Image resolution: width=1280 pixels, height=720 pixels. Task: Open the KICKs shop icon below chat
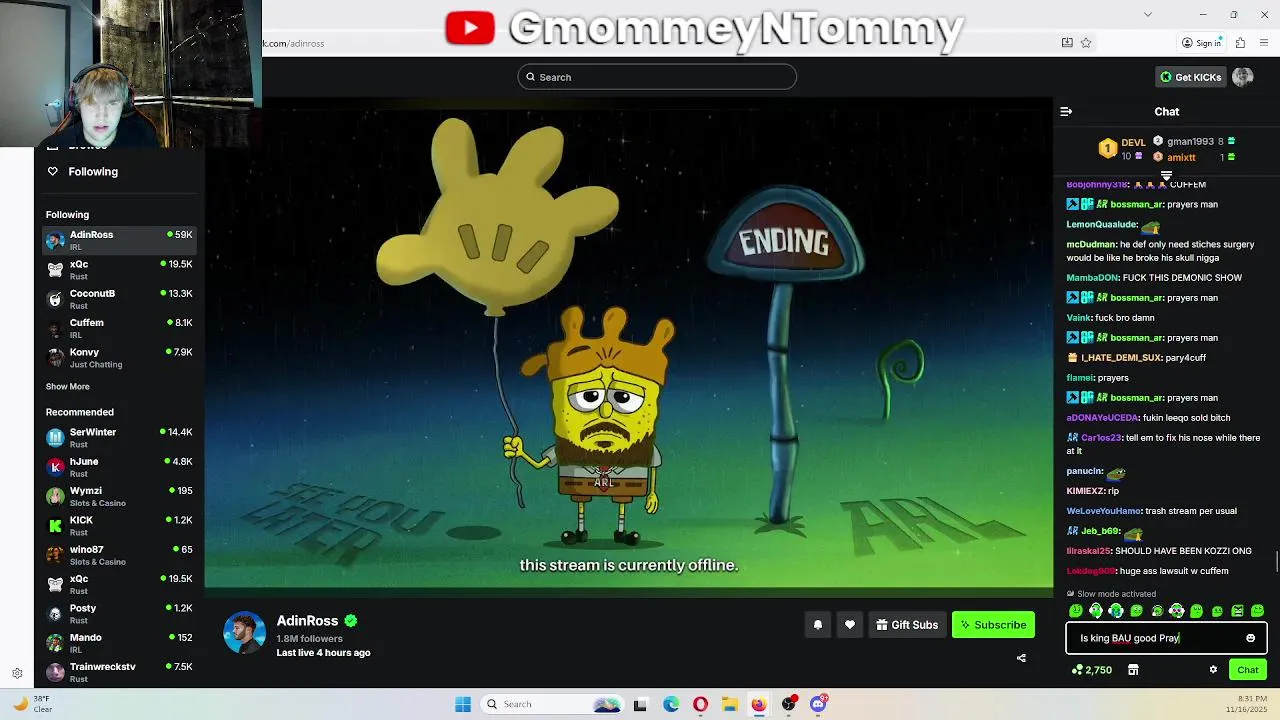1133,670
